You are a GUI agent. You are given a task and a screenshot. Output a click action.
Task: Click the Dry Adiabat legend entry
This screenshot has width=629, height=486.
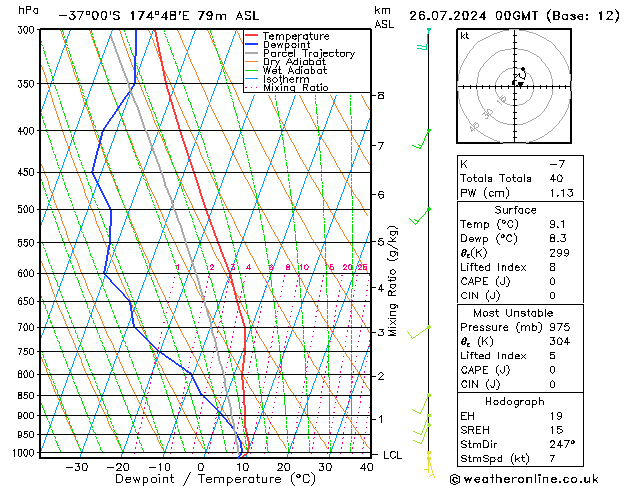point(294,62)
